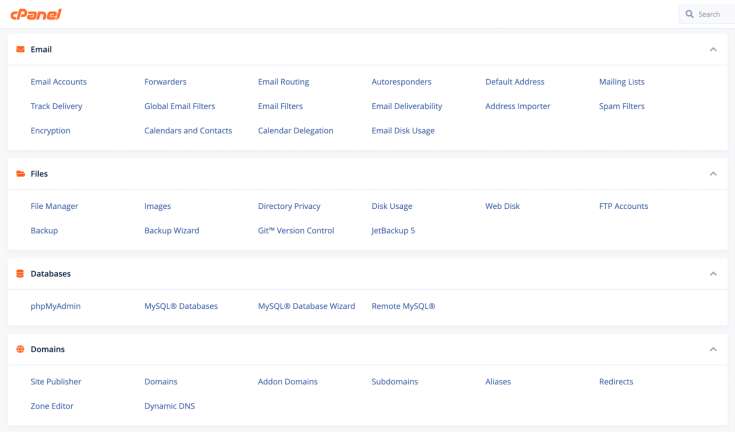
Task: Open Disk Usage under Files
Action: [x=392, y=206]
